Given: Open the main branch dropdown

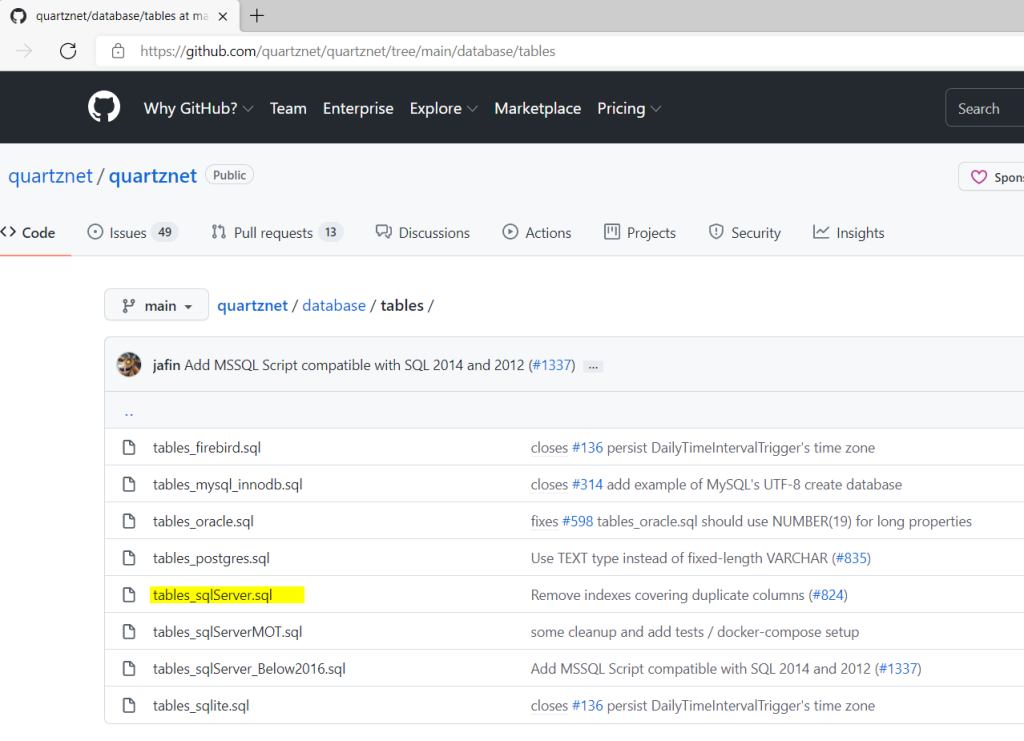Looking at the screenshot, I should tap(156, 305).
